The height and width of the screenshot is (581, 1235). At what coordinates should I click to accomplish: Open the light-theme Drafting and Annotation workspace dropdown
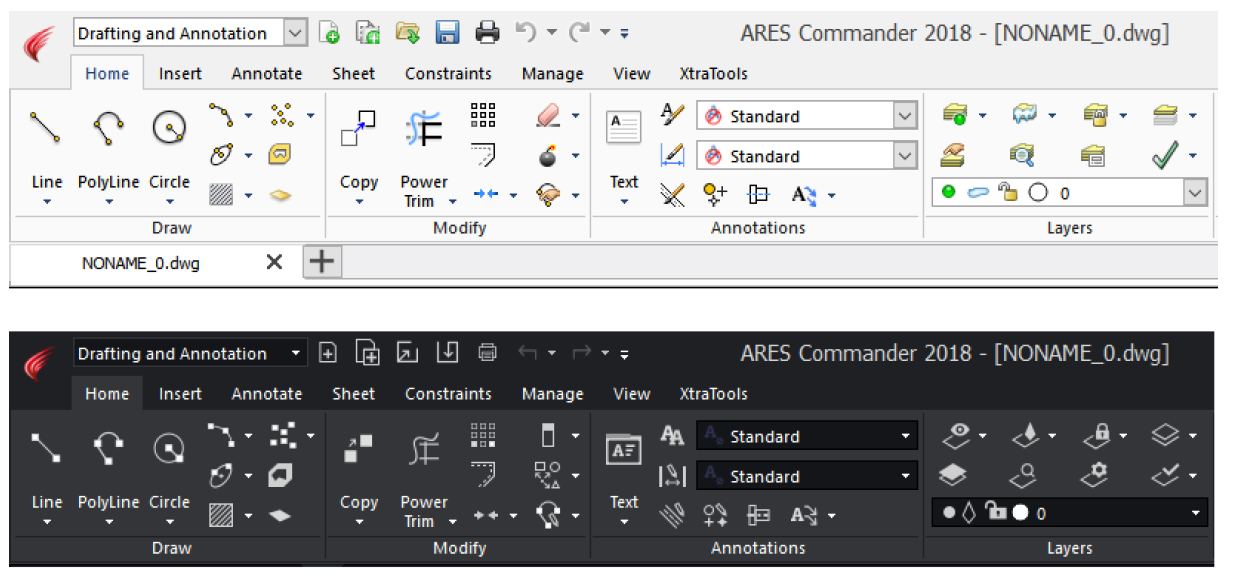(295, 33)
